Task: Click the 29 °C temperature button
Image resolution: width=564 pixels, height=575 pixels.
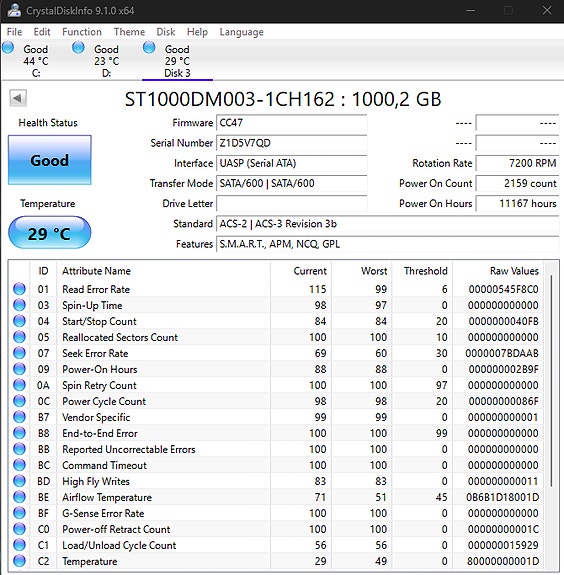Action: 50,233
